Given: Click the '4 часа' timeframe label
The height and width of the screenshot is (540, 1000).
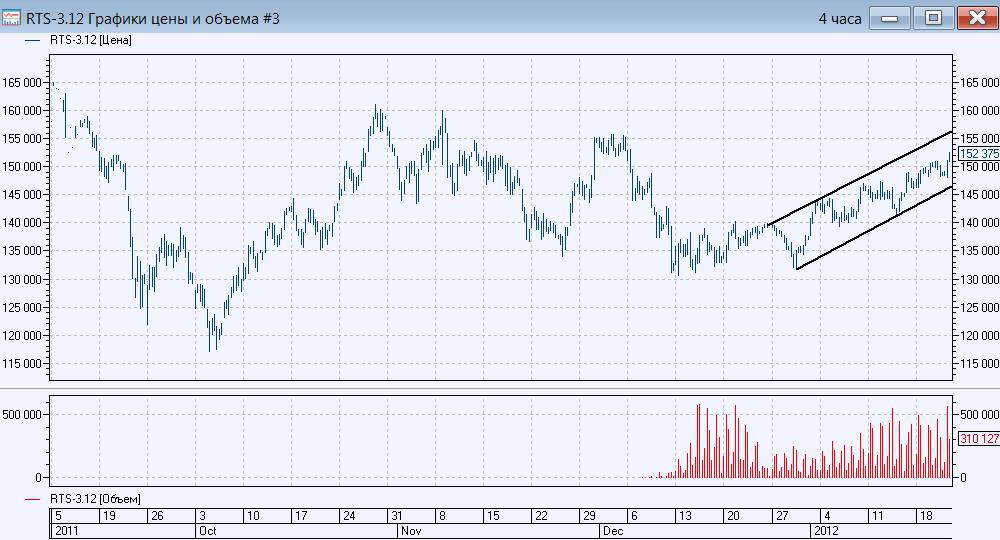Looking at the screenshot, I should click(x=840, y=19).
